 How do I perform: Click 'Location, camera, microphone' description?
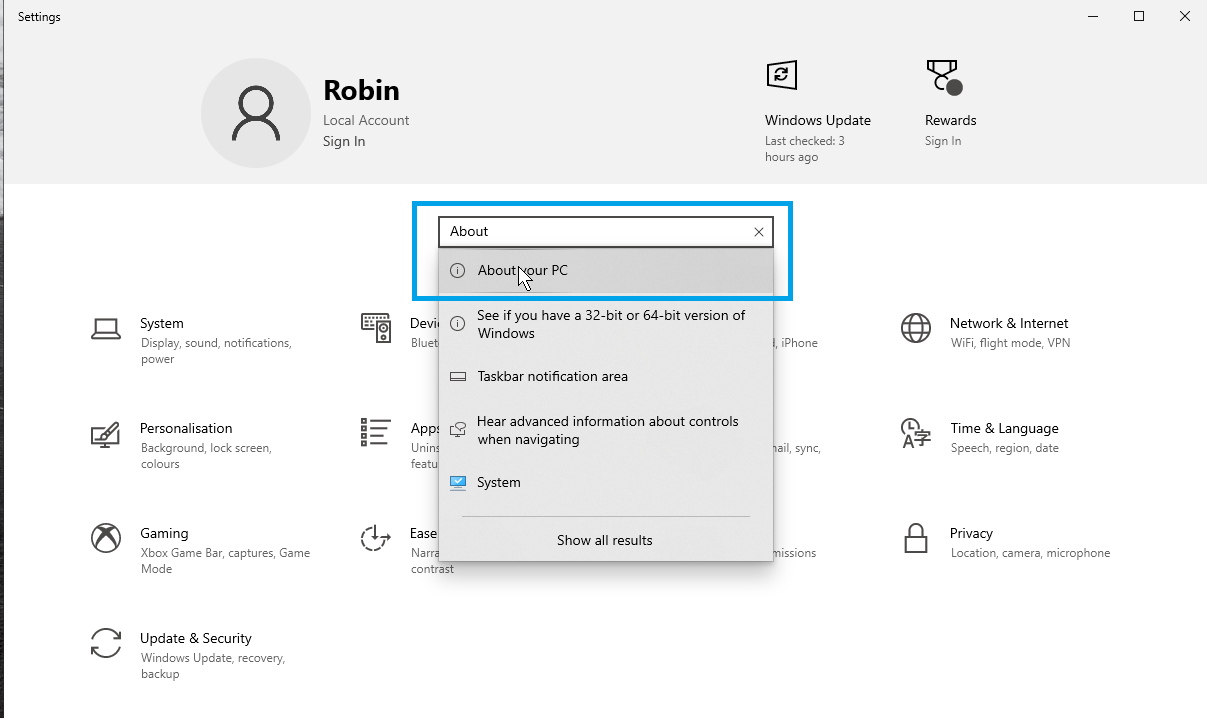pyautogui.click(x=1030, y=553)
